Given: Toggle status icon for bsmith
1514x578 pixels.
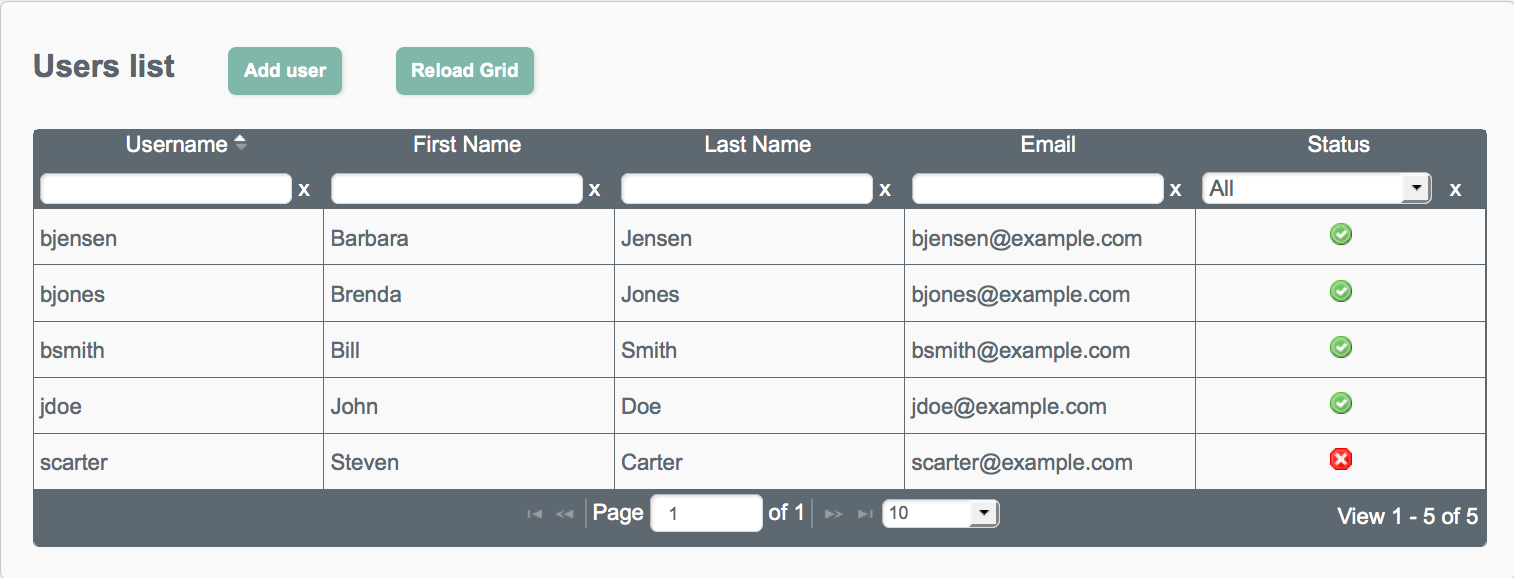Looking at the screenshot, I should (x=1341, y=347).
